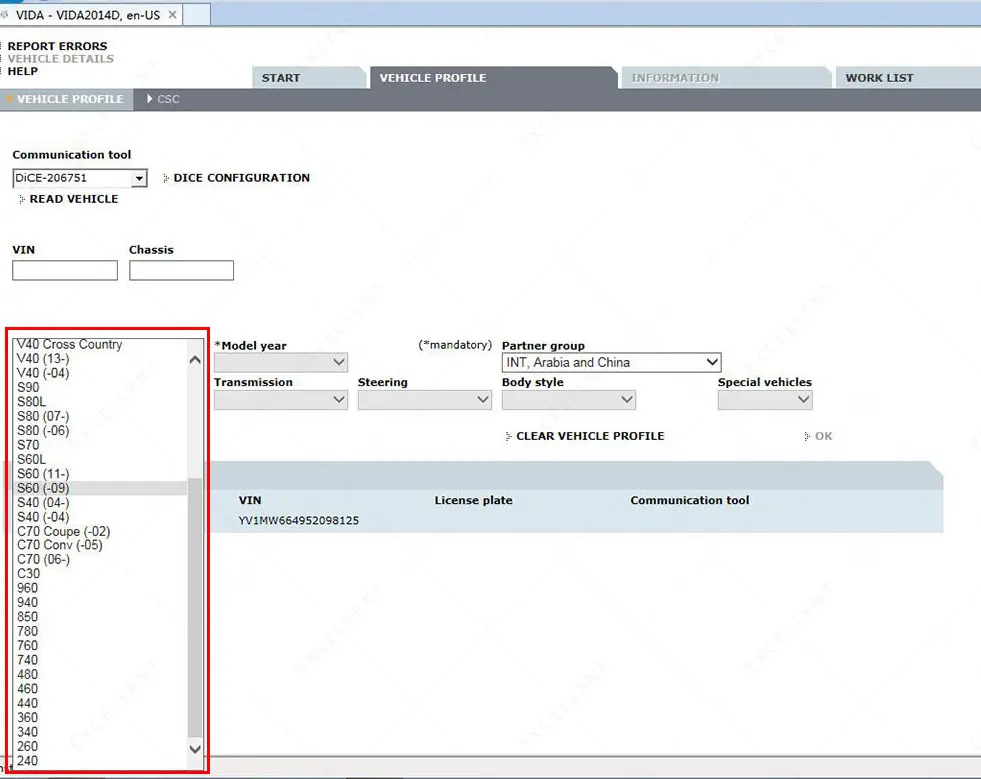The width and height of the screenshot is (981, 779).
Task: Switch to the VEHICLE PROFILE main tab
Action: coord(433,78)
